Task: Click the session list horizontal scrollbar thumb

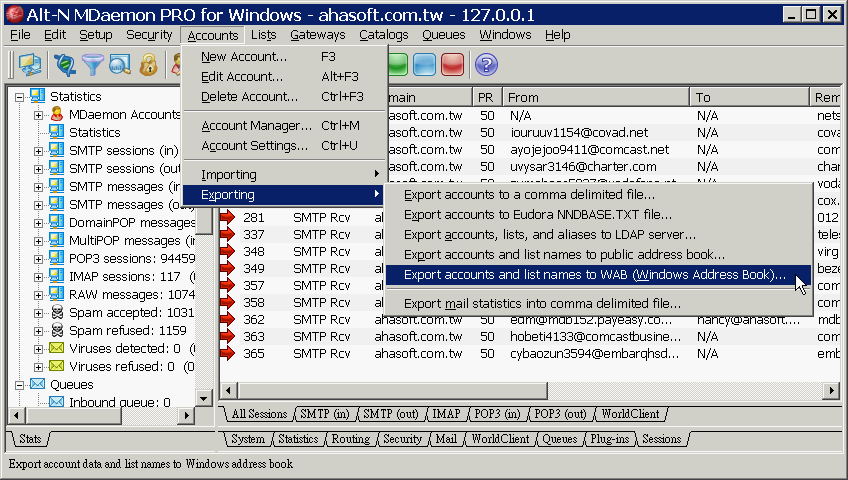Action: point(393,390)
